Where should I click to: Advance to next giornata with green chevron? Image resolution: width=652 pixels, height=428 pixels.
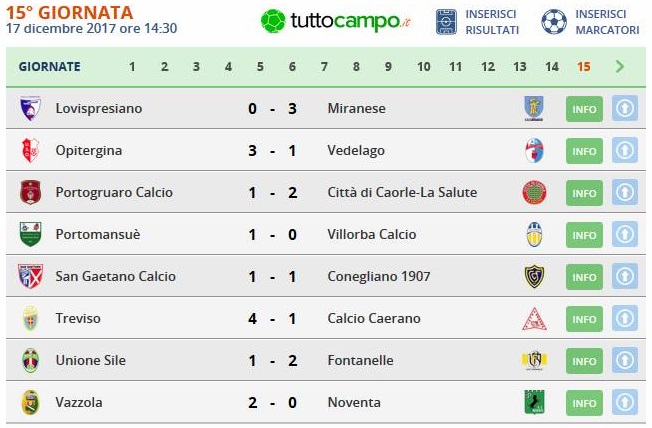[620, 67]
